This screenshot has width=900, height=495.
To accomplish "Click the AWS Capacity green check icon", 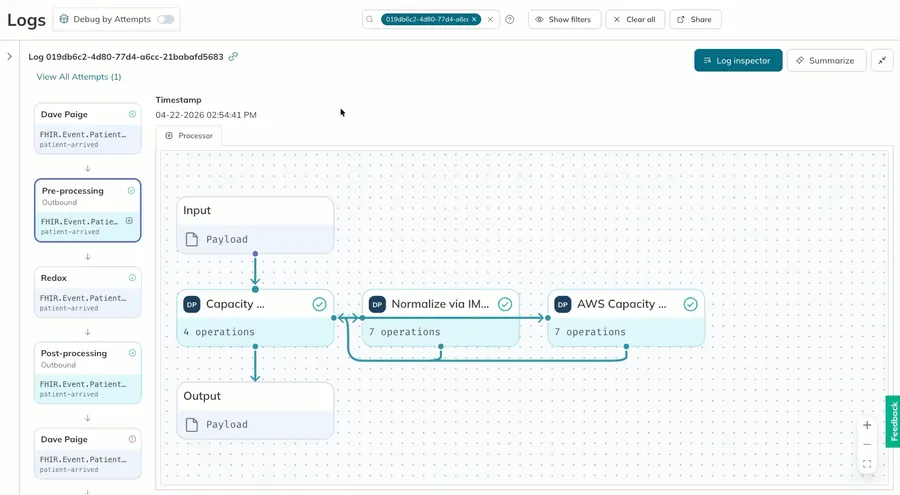I will 690,304.
